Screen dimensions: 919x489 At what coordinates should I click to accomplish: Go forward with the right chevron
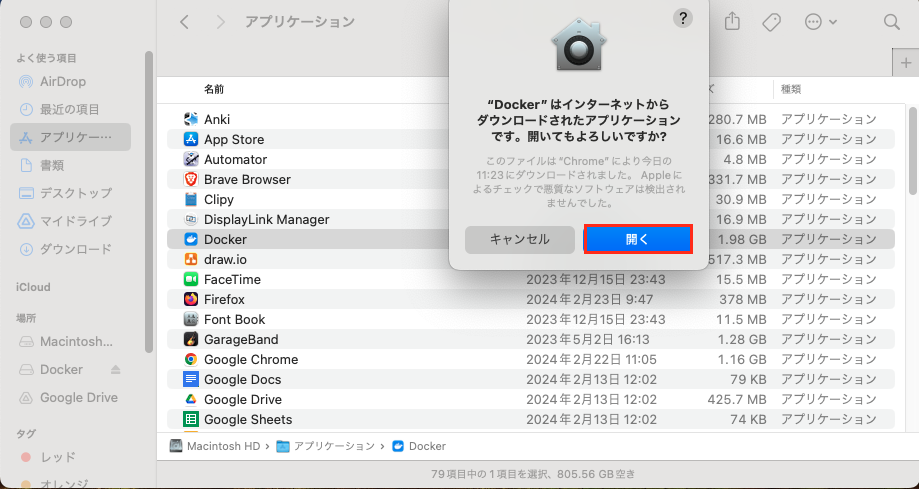coord(220,22)
